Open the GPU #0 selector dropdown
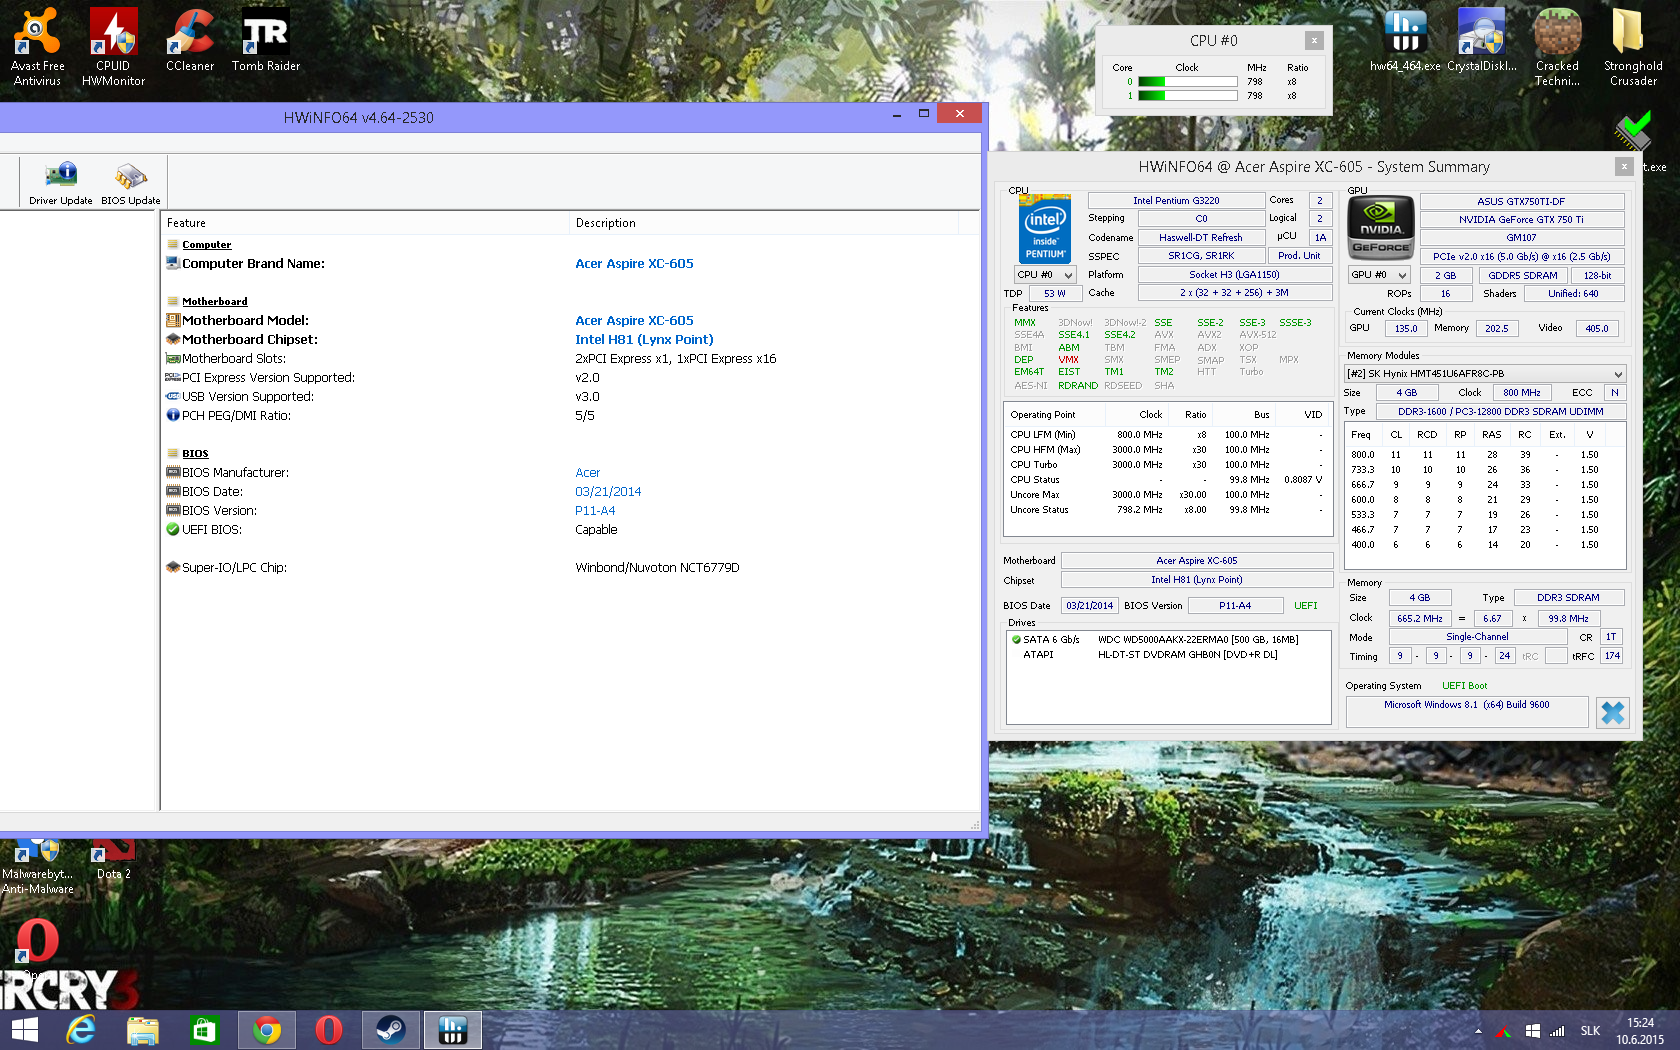 tap(1380, 275)
